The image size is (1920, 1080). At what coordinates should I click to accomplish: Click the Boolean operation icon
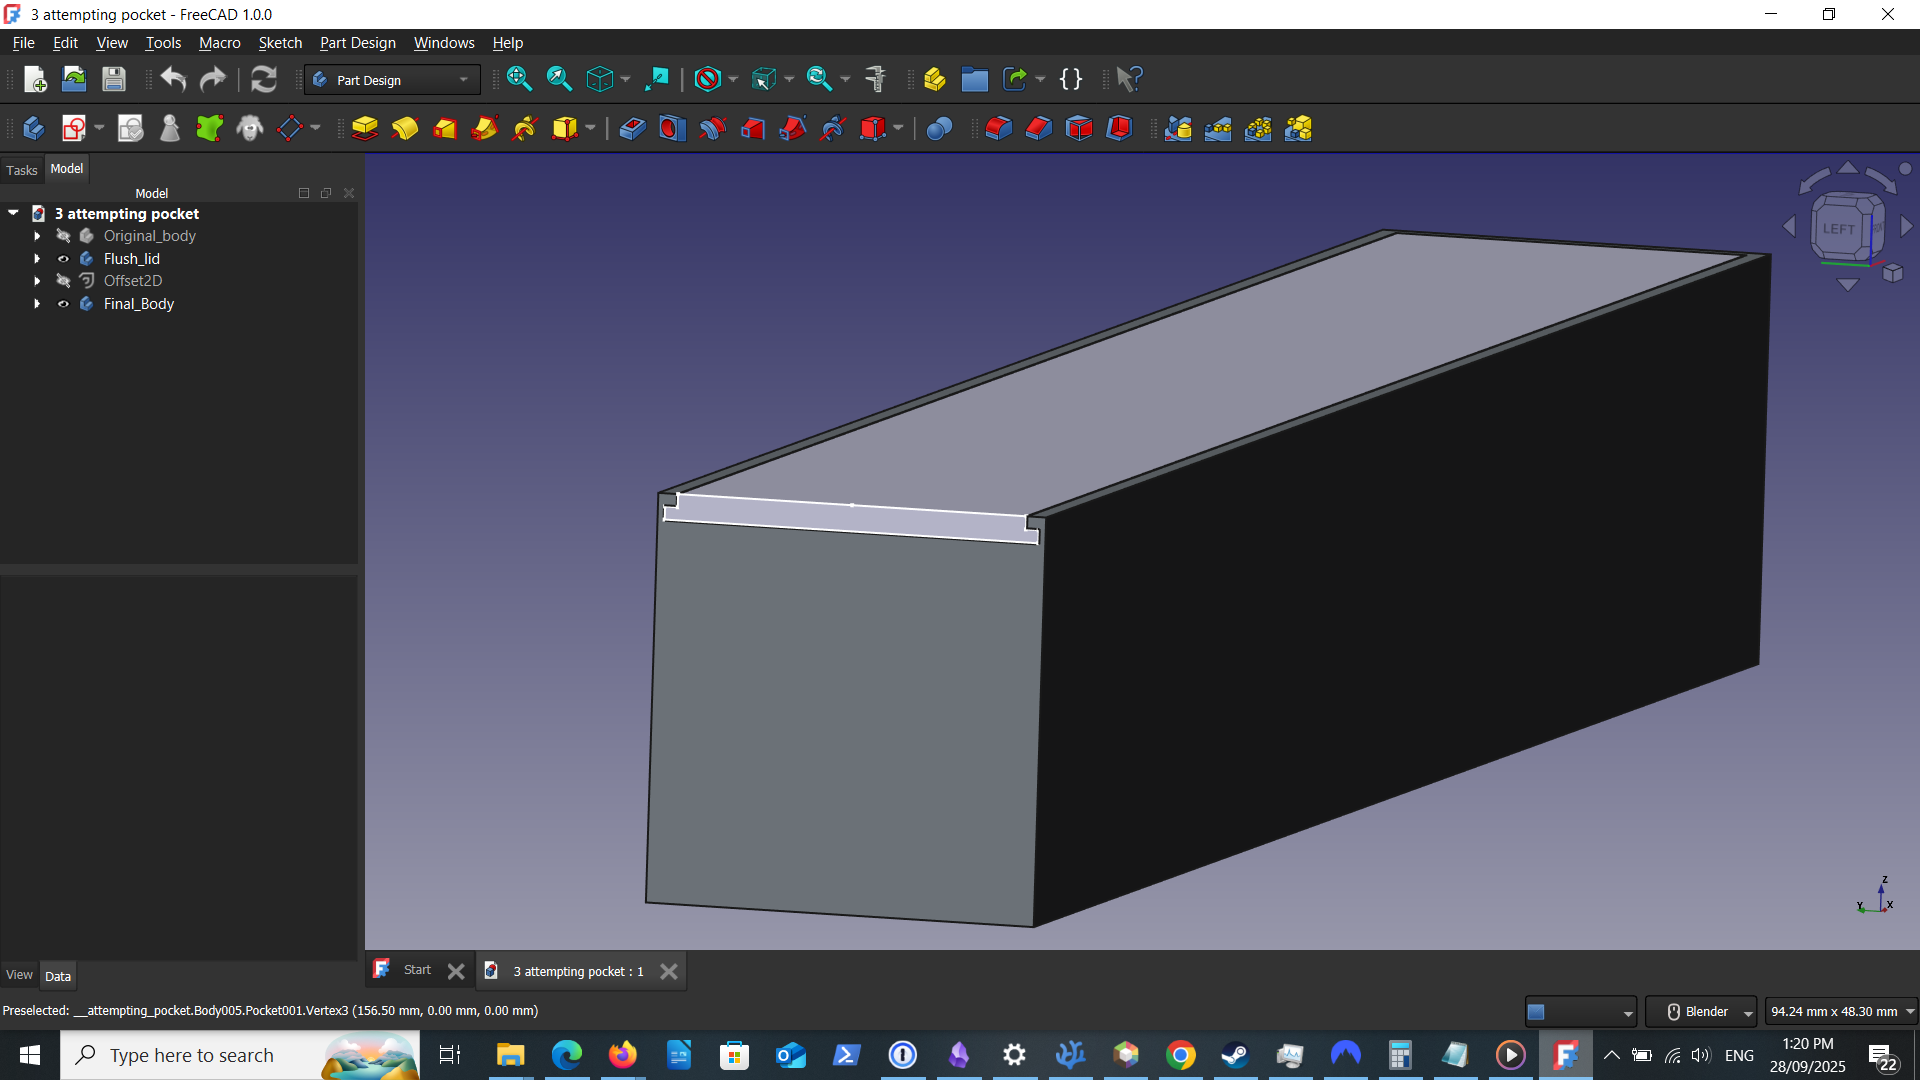(x=939, y=129)
